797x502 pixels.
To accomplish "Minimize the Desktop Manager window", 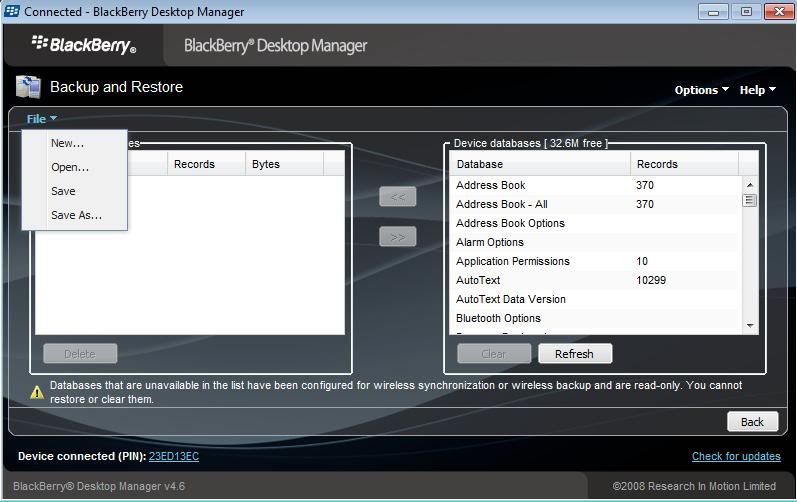I will coord(713,11).
